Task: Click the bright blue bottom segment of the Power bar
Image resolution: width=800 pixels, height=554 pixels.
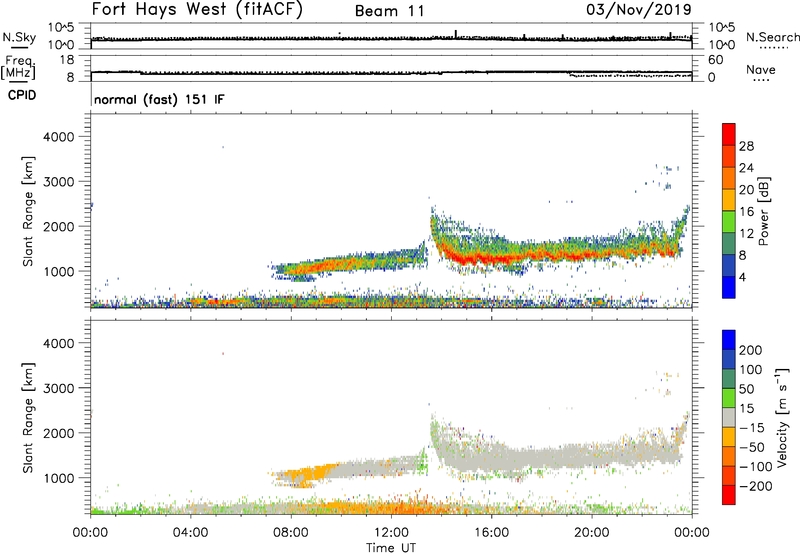Action: click(729, 287)
